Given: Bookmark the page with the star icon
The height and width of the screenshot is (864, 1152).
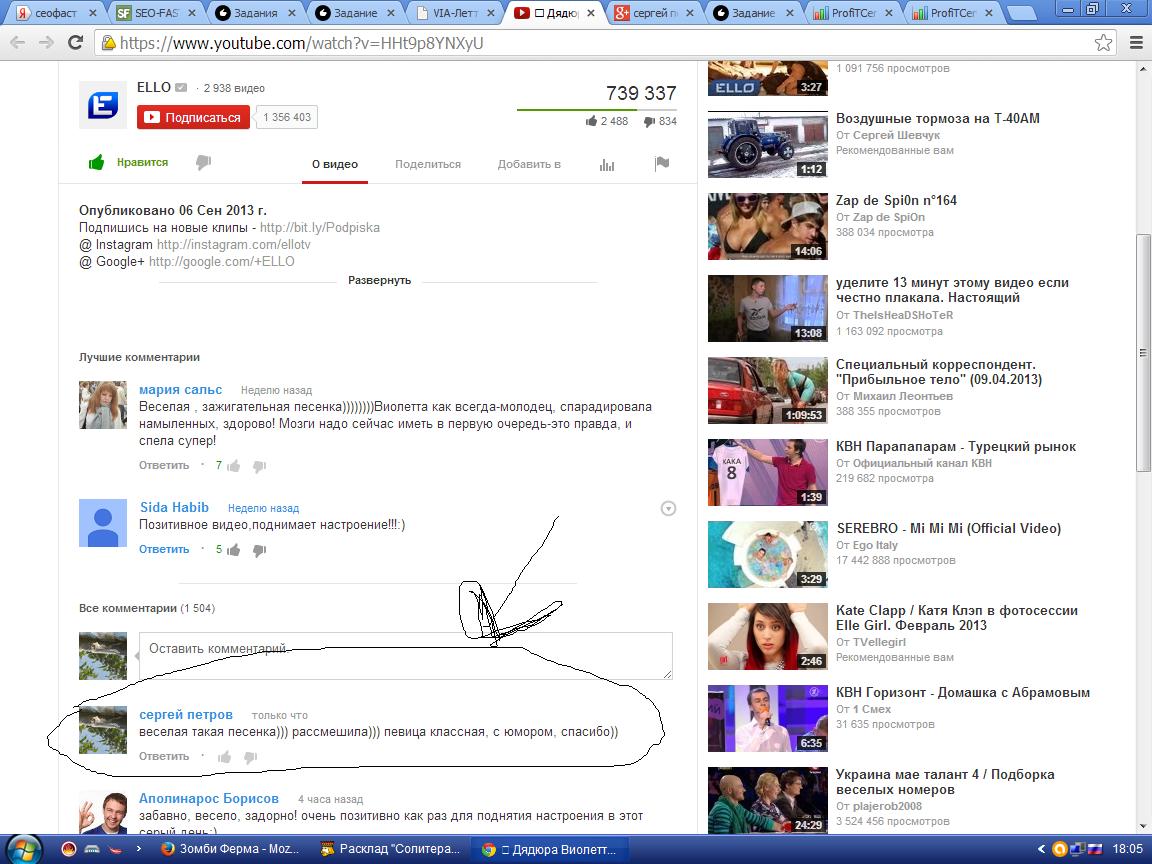Looking at the screenshot, I should tap(1103, 43).
